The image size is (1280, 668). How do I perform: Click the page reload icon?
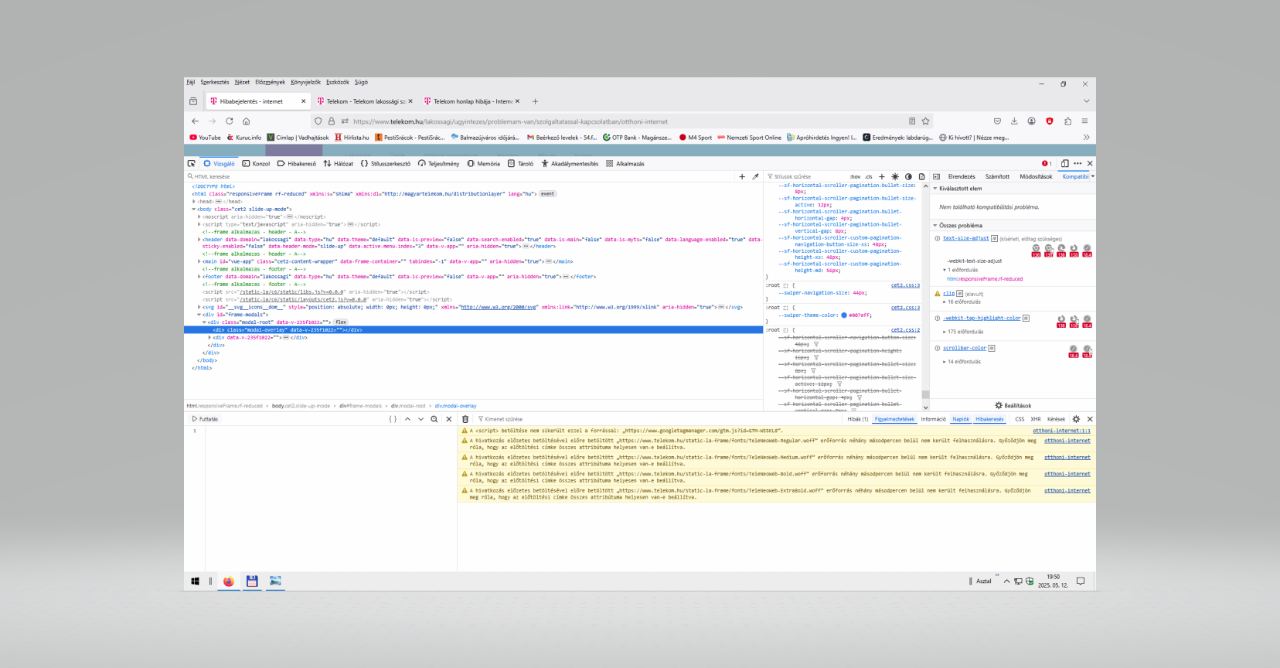click(230, 121)
